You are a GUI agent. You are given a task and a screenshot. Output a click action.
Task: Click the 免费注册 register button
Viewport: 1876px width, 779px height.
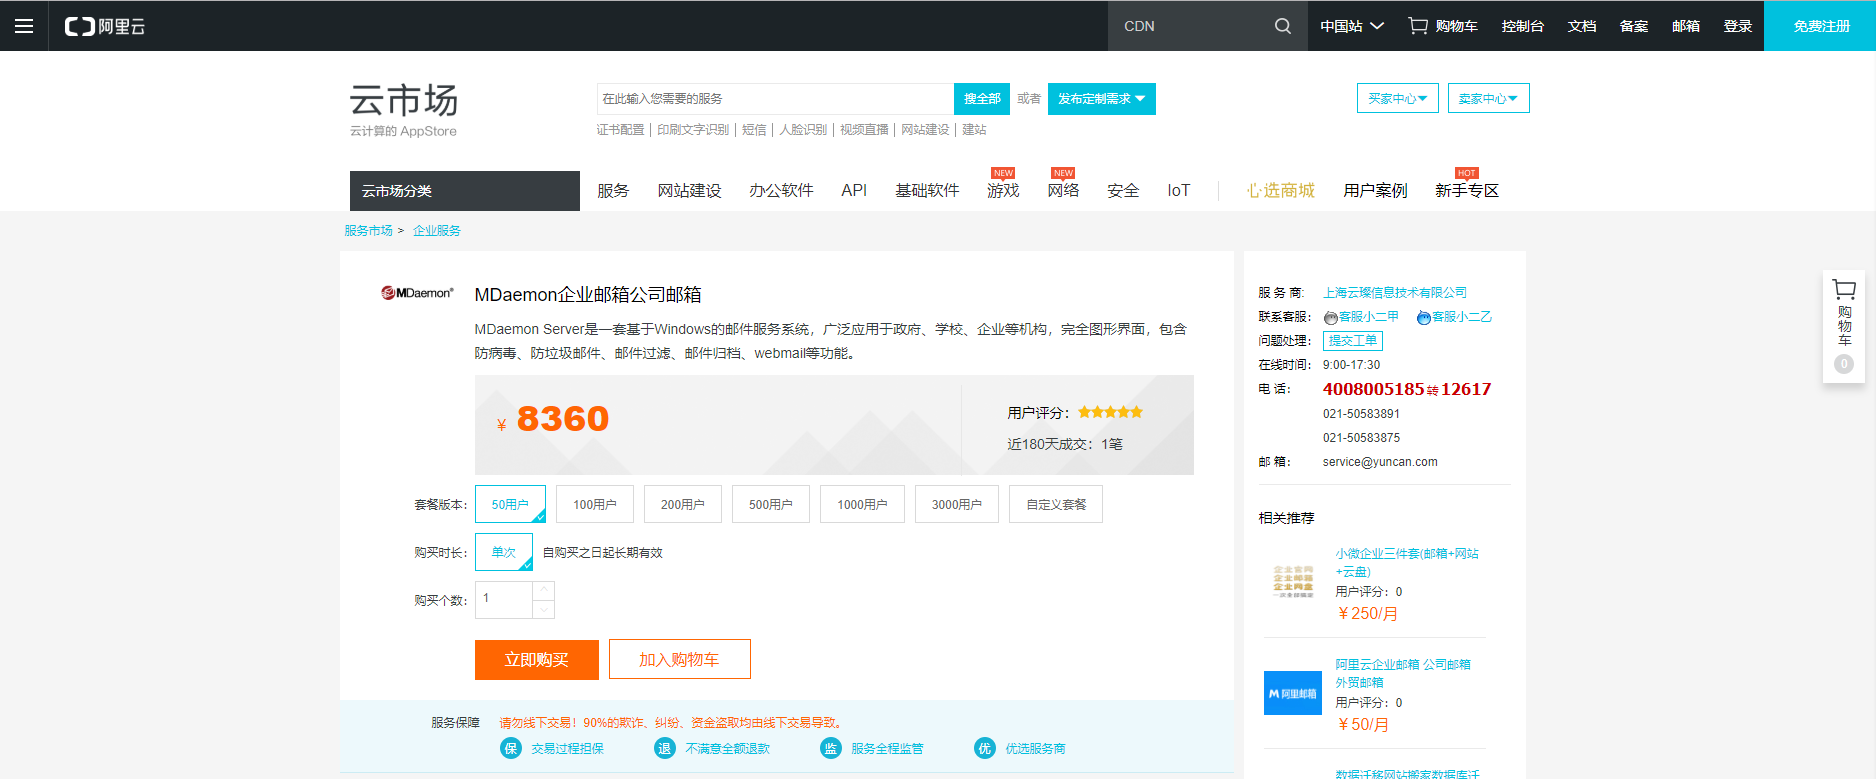click(x=1820, y=26)
